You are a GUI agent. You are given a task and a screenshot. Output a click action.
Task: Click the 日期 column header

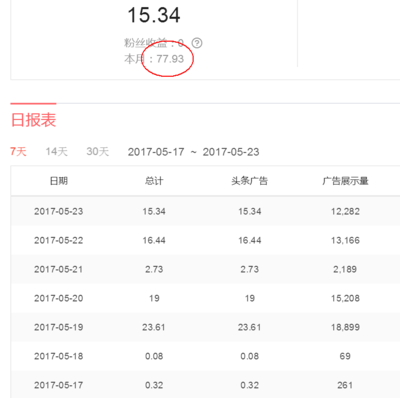(x=59, y=181)
